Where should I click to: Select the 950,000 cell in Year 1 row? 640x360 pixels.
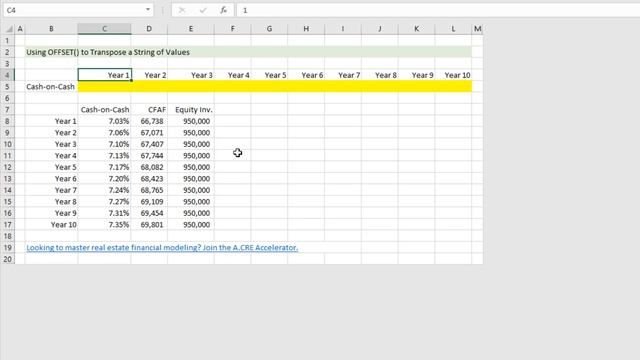(x=191, y=121)
